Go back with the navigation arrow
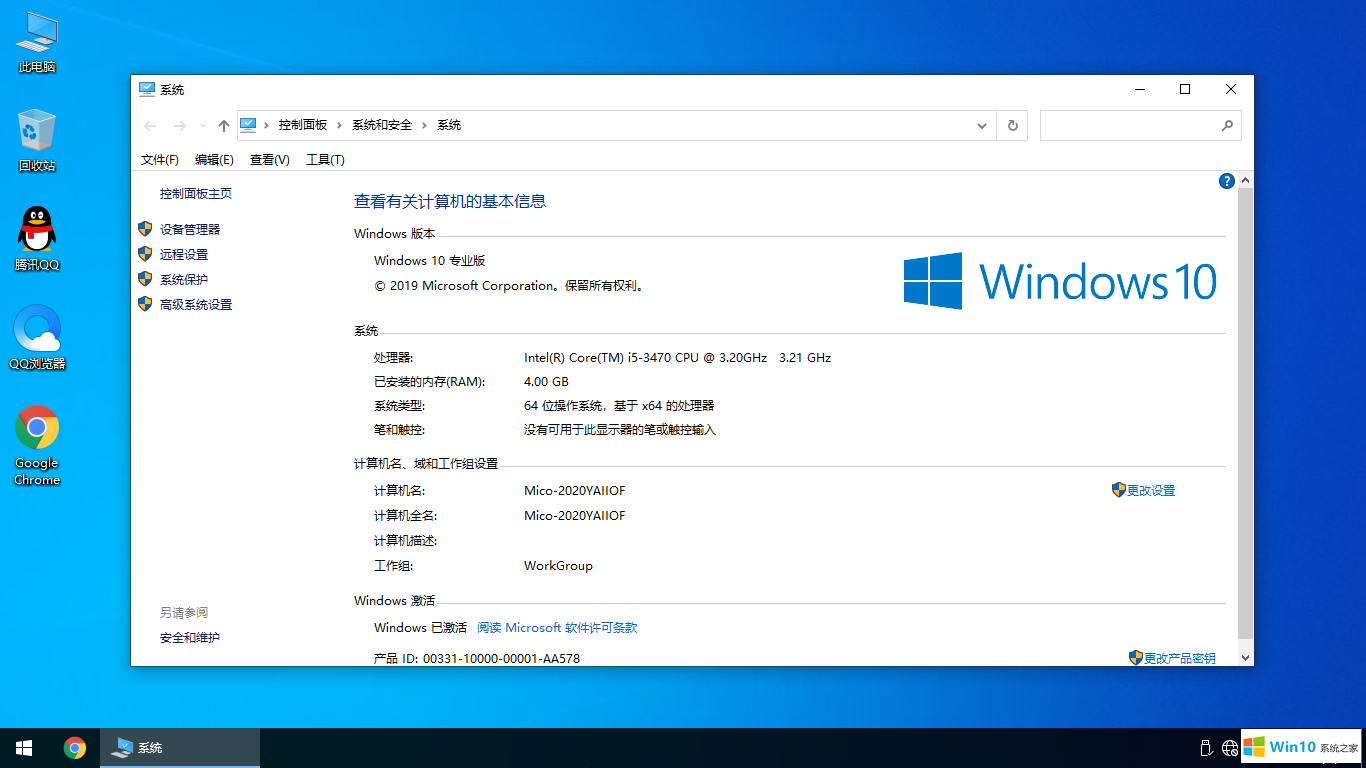Viewport: 1366px width, 768px height. point(151,125)
